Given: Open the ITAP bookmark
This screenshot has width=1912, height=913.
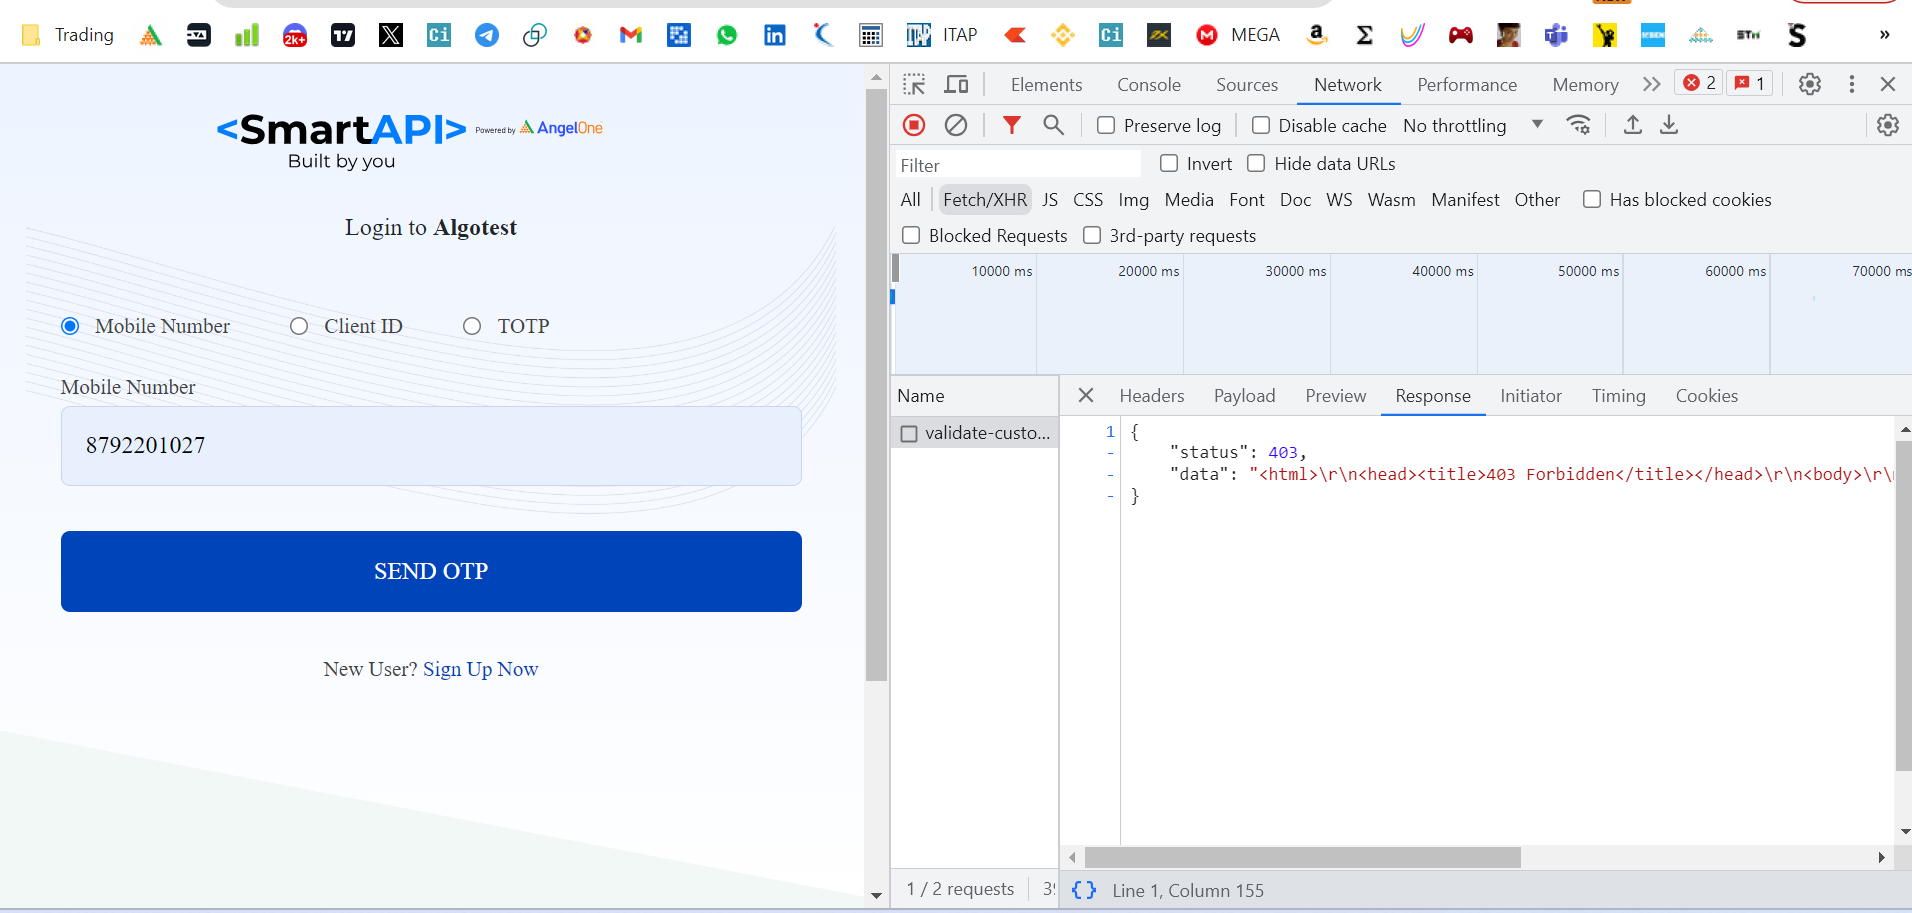Looking at the screenshot, I should pyautogui.click(x=942, y=35).
